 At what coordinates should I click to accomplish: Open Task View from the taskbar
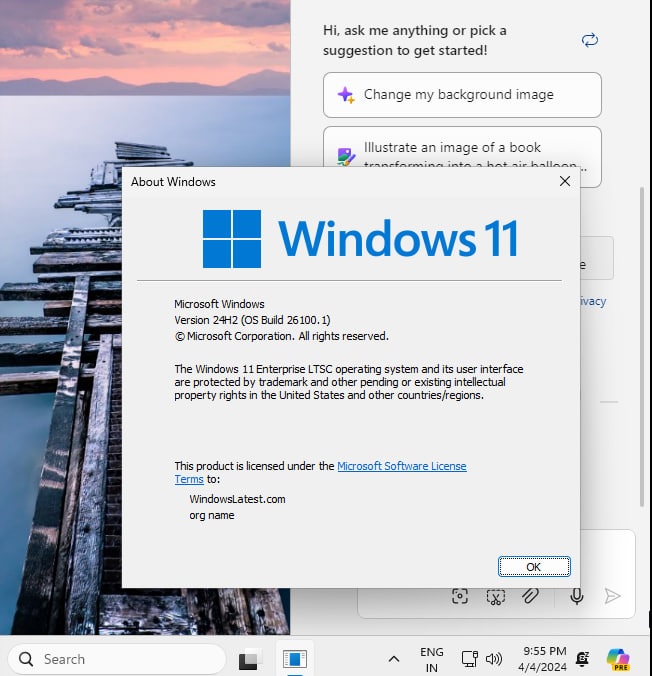pyautogui.click(x=249, y=660)
